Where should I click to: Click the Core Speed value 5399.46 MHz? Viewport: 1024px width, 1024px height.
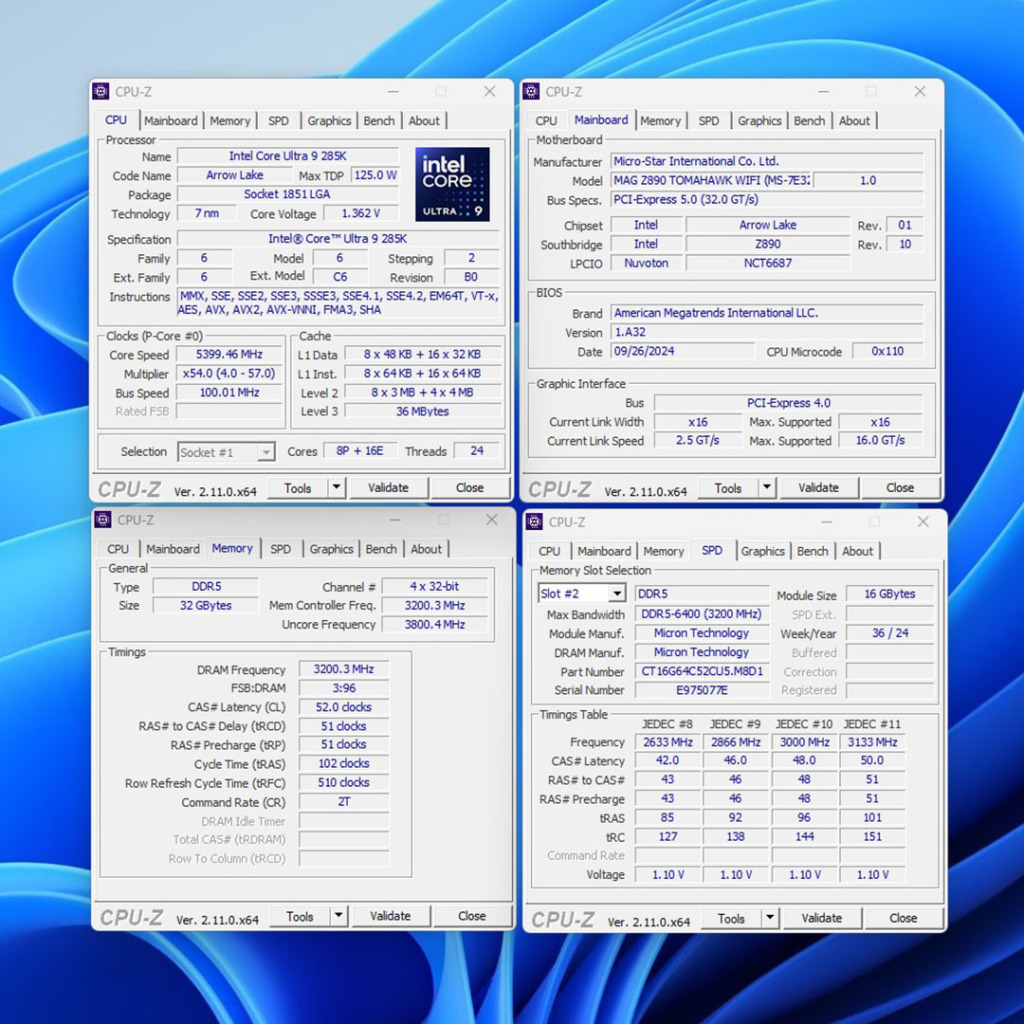[229, 355]
